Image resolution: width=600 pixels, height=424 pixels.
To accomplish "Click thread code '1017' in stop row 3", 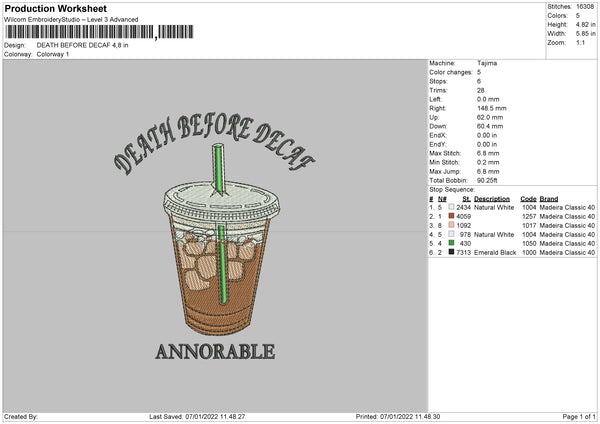I will 529,225.
